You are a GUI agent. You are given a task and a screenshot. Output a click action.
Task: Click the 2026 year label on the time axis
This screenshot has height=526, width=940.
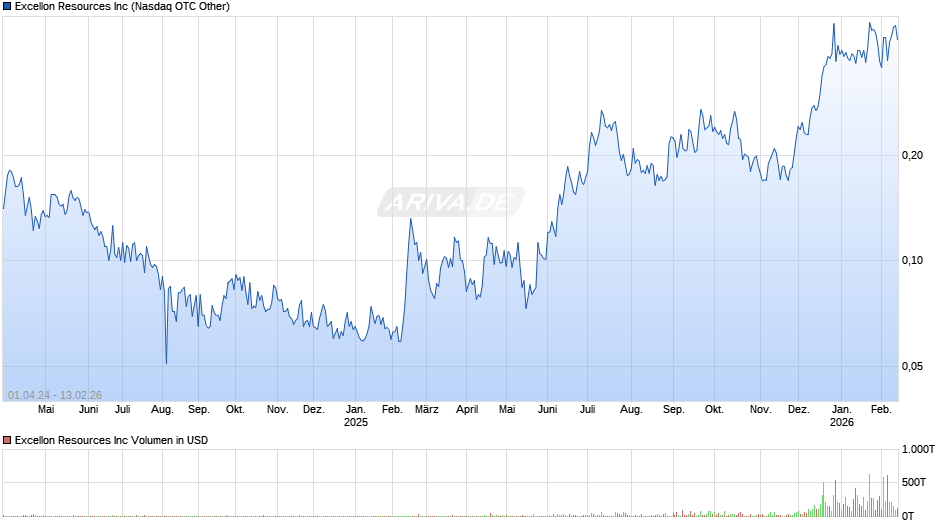[842, 422]
